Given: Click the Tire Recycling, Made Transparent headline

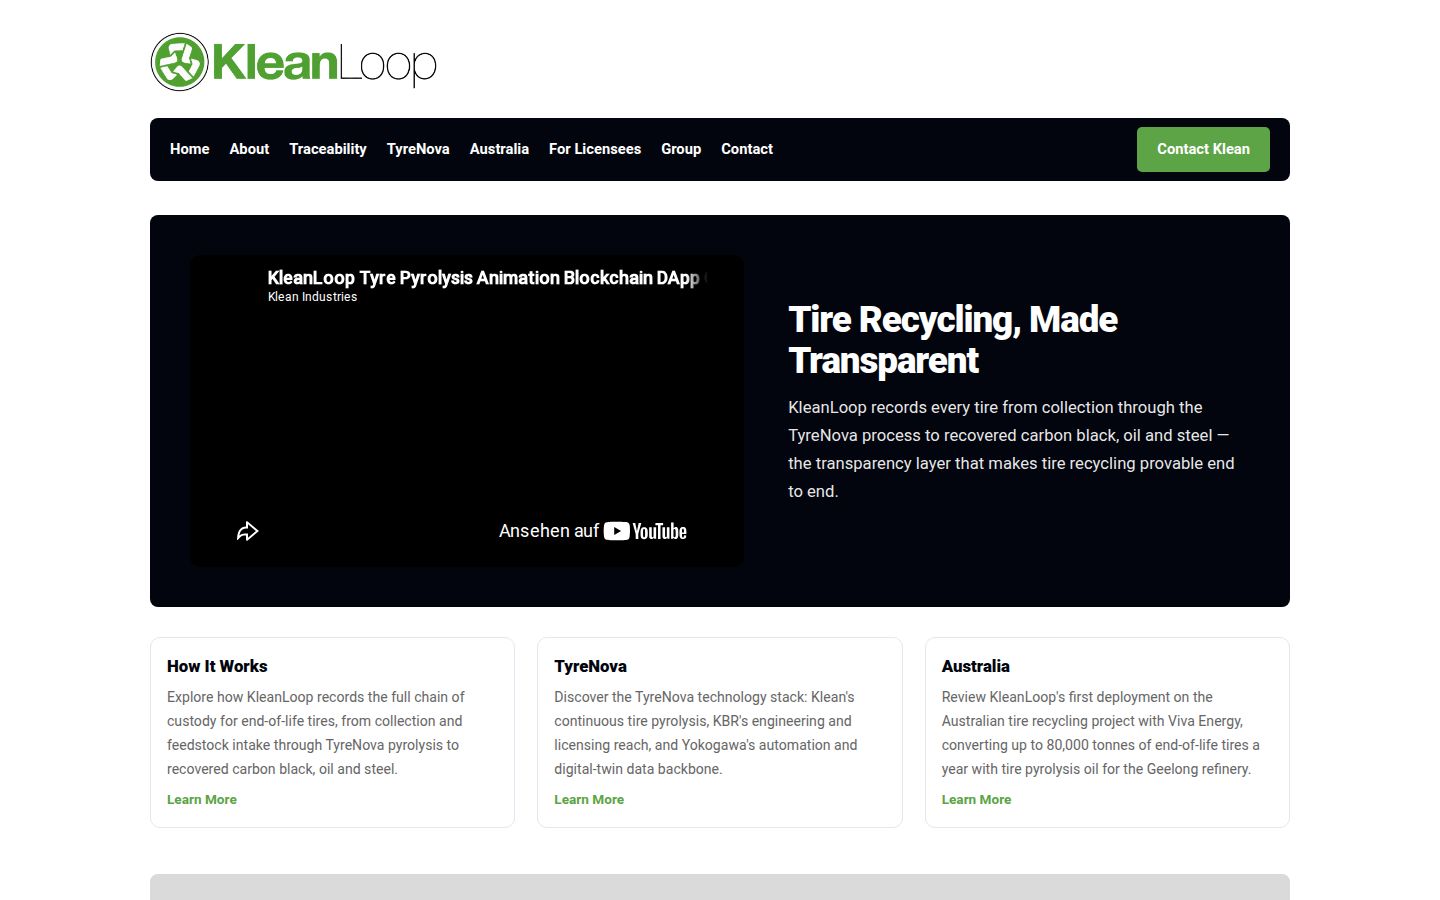Looking at the screenshot, I should pyautogui.click(x=953, y=340).
